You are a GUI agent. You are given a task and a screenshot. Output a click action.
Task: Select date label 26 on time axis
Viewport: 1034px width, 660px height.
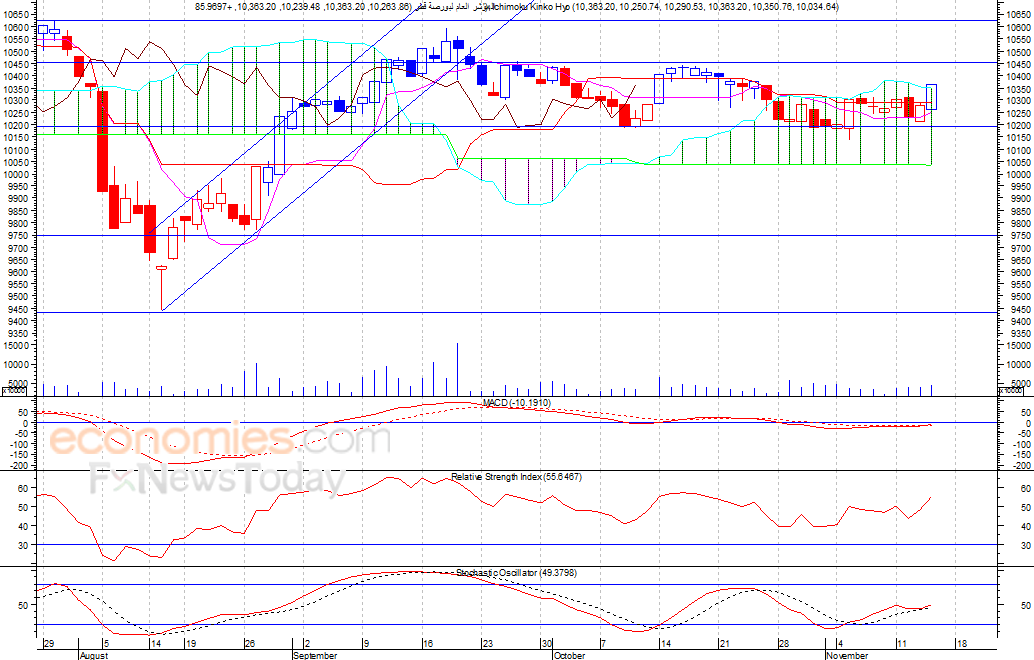[x=249, y=644]
